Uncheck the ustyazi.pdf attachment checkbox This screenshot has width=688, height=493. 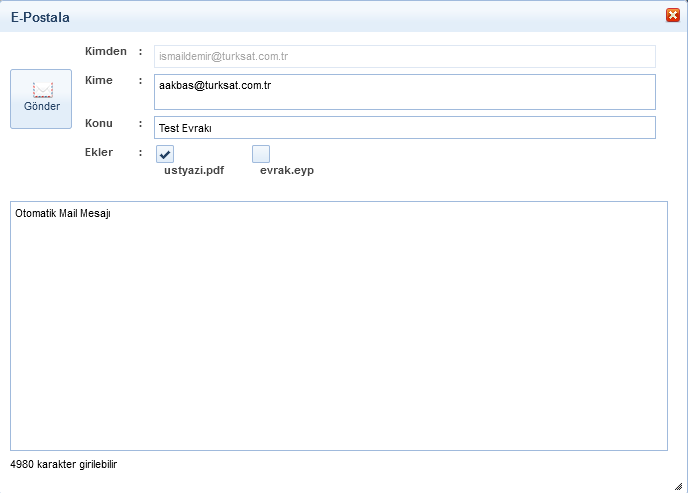[165, 153]
